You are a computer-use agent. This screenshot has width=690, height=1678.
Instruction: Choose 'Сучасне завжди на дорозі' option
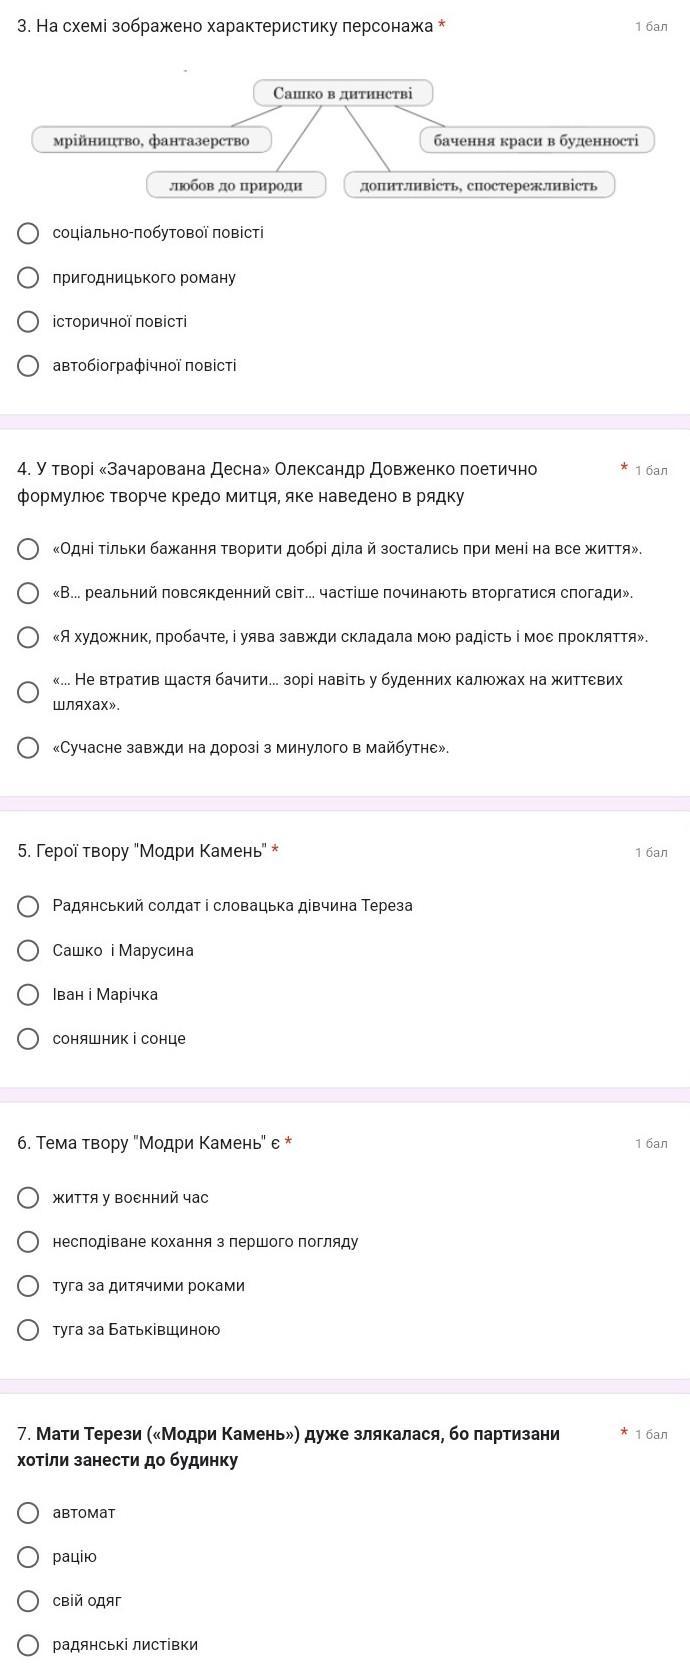29,748
